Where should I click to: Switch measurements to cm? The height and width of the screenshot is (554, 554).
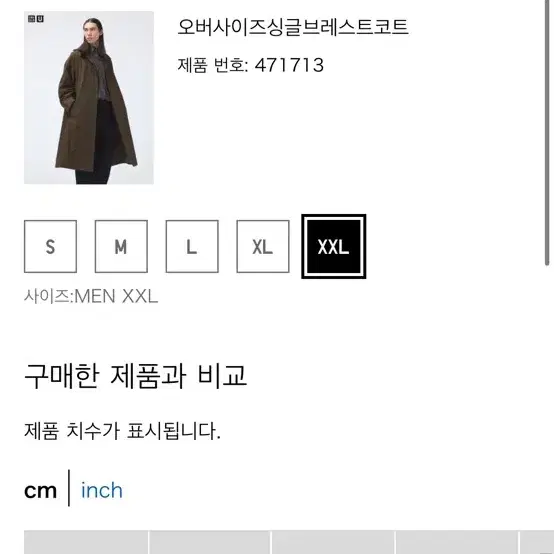pos(40,491)
